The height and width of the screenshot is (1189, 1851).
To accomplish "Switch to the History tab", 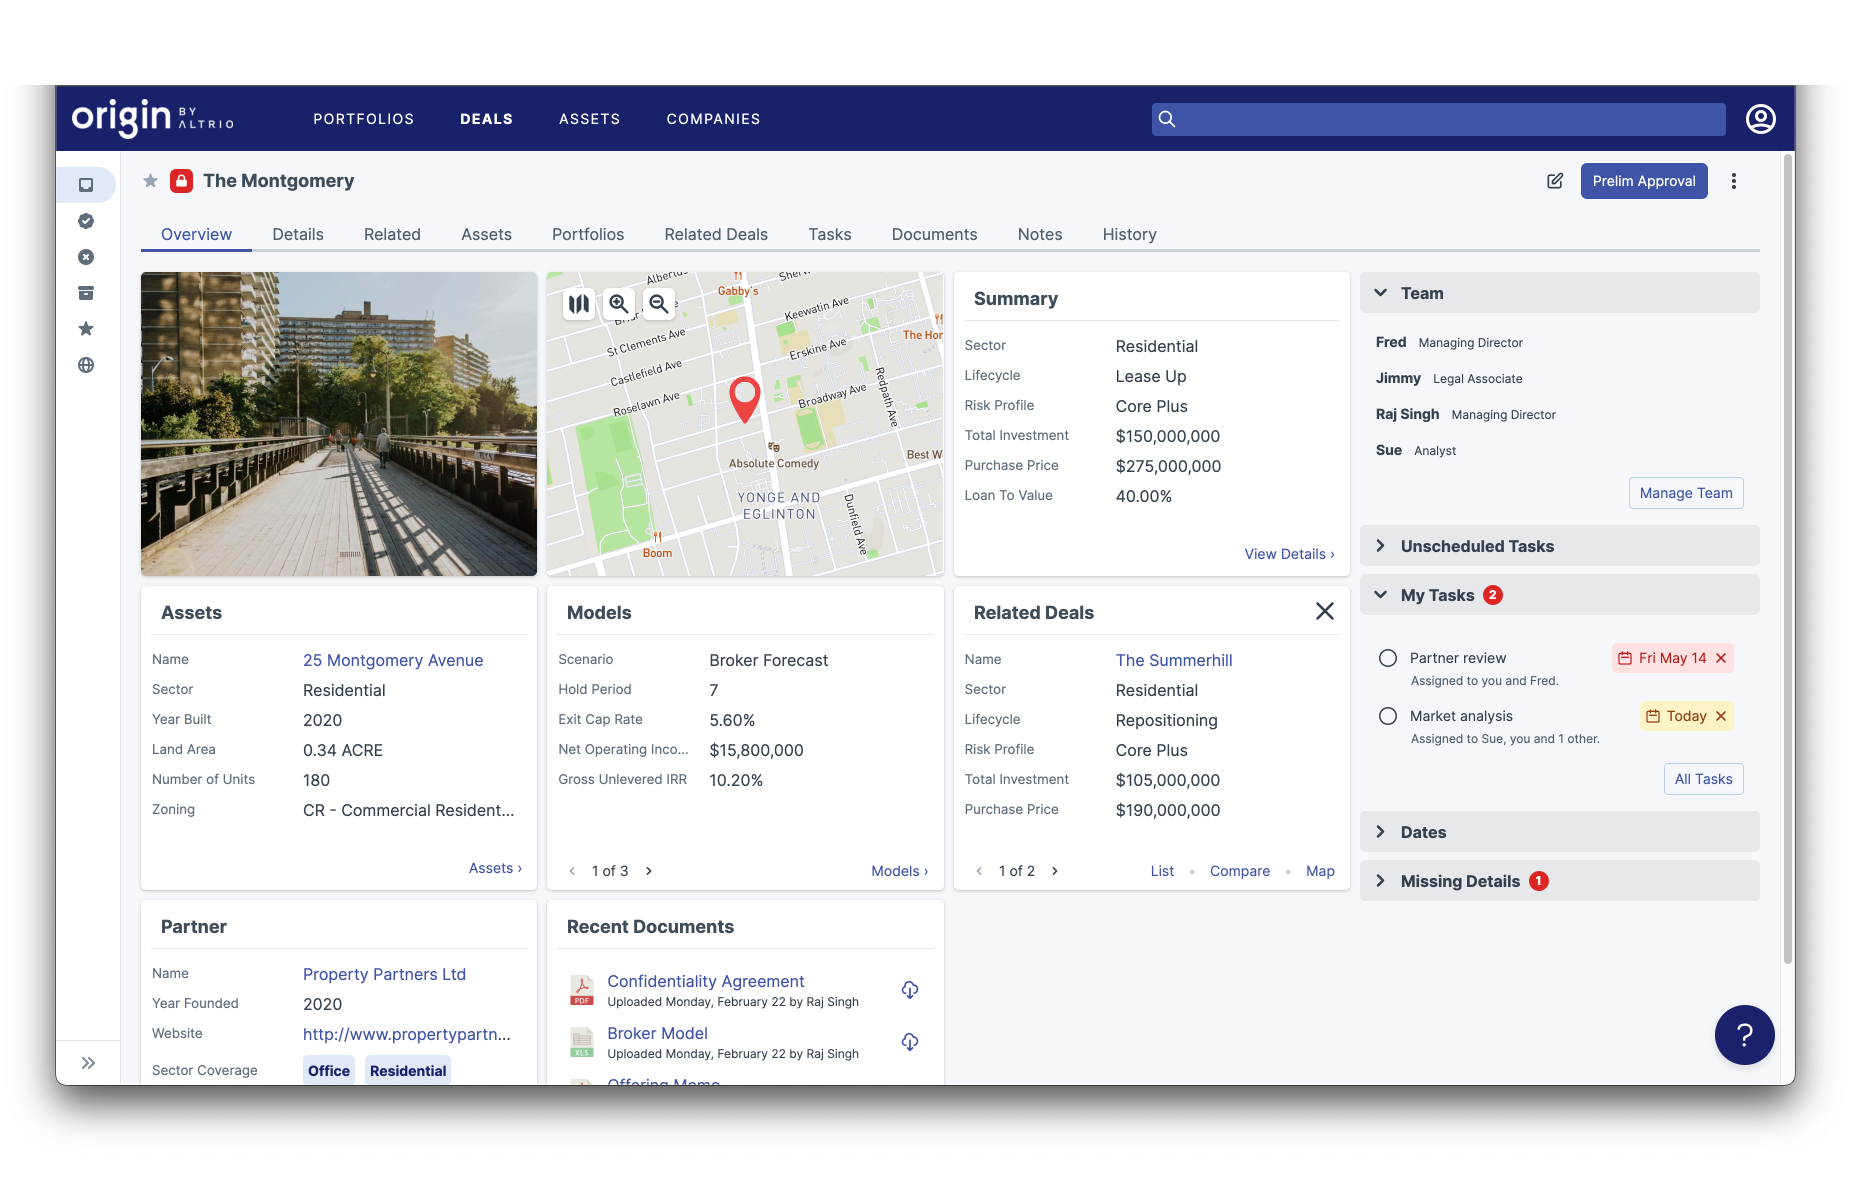I will (x=1129, y=234).
